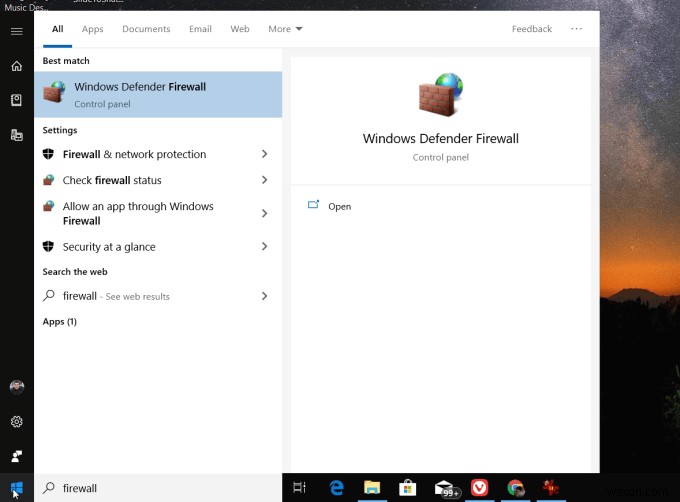The width and height of the screenshot is (680, 502).
Task: Launch Vivaldi browser from taskbar
Action: tap(479, 488)
